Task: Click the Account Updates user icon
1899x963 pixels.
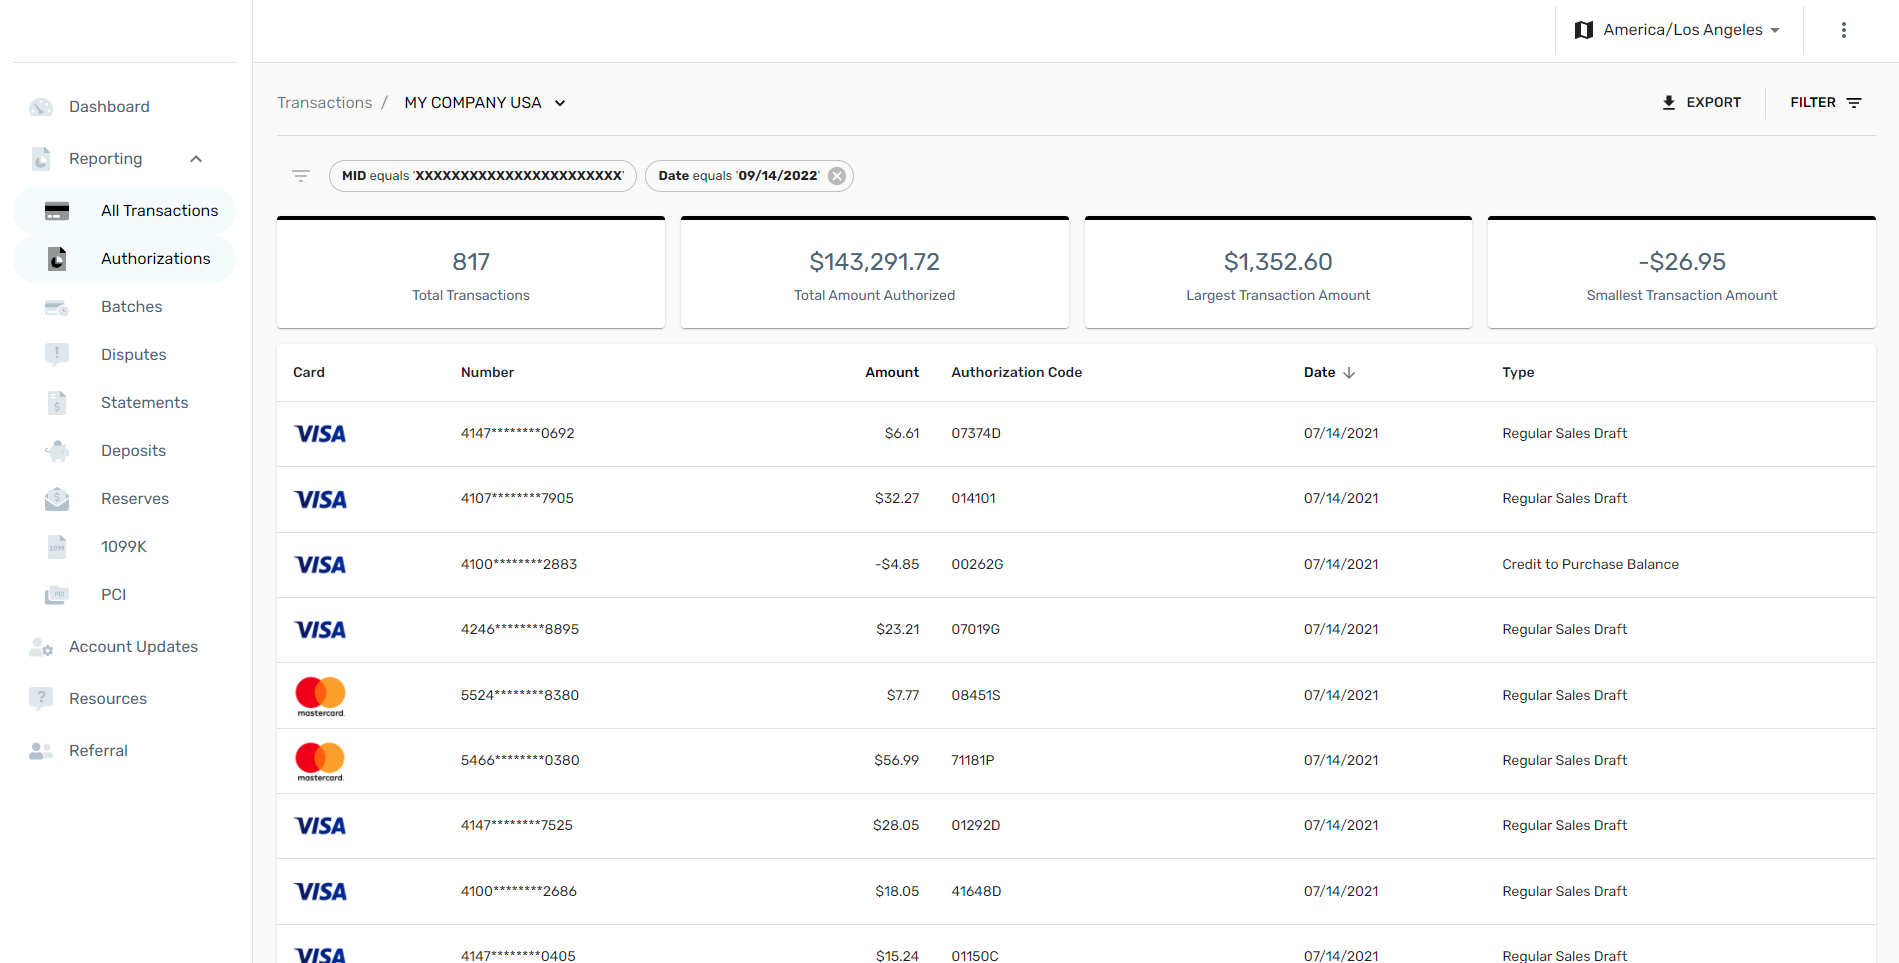Action: pos(41,647)
